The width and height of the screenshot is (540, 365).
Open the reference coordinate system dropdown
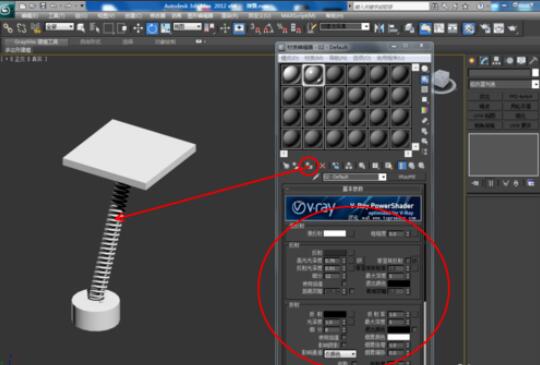click(x=187, y=27)
